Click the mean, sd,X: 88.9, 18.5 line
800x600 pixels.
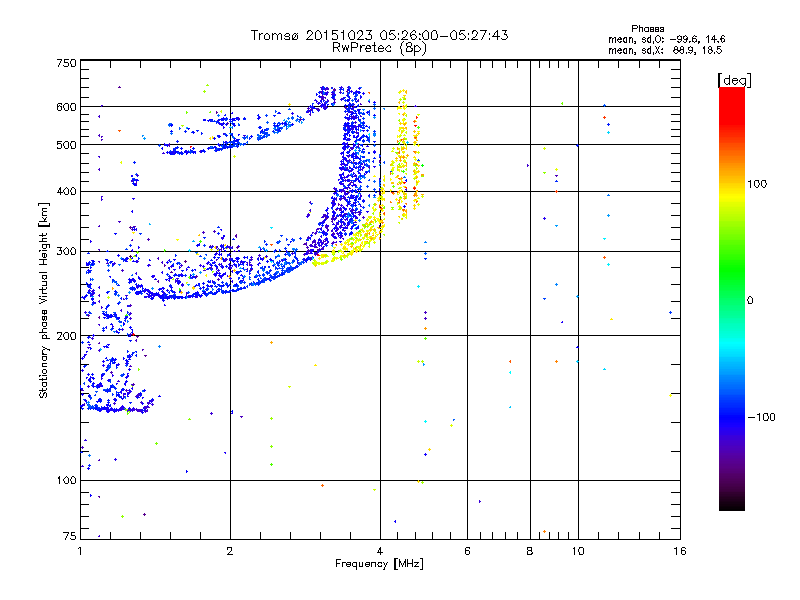[665, 50]
